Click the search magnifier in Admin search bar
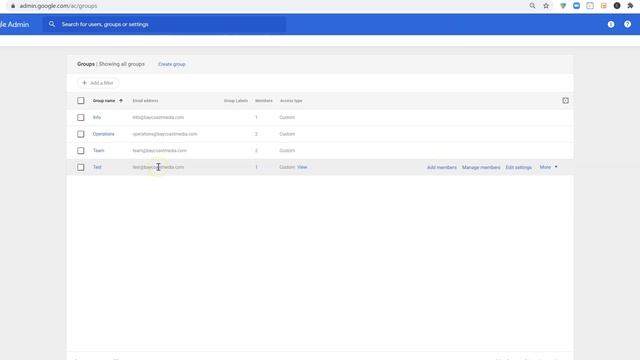Screen dimensions: 640x360 tap(52, 24)
